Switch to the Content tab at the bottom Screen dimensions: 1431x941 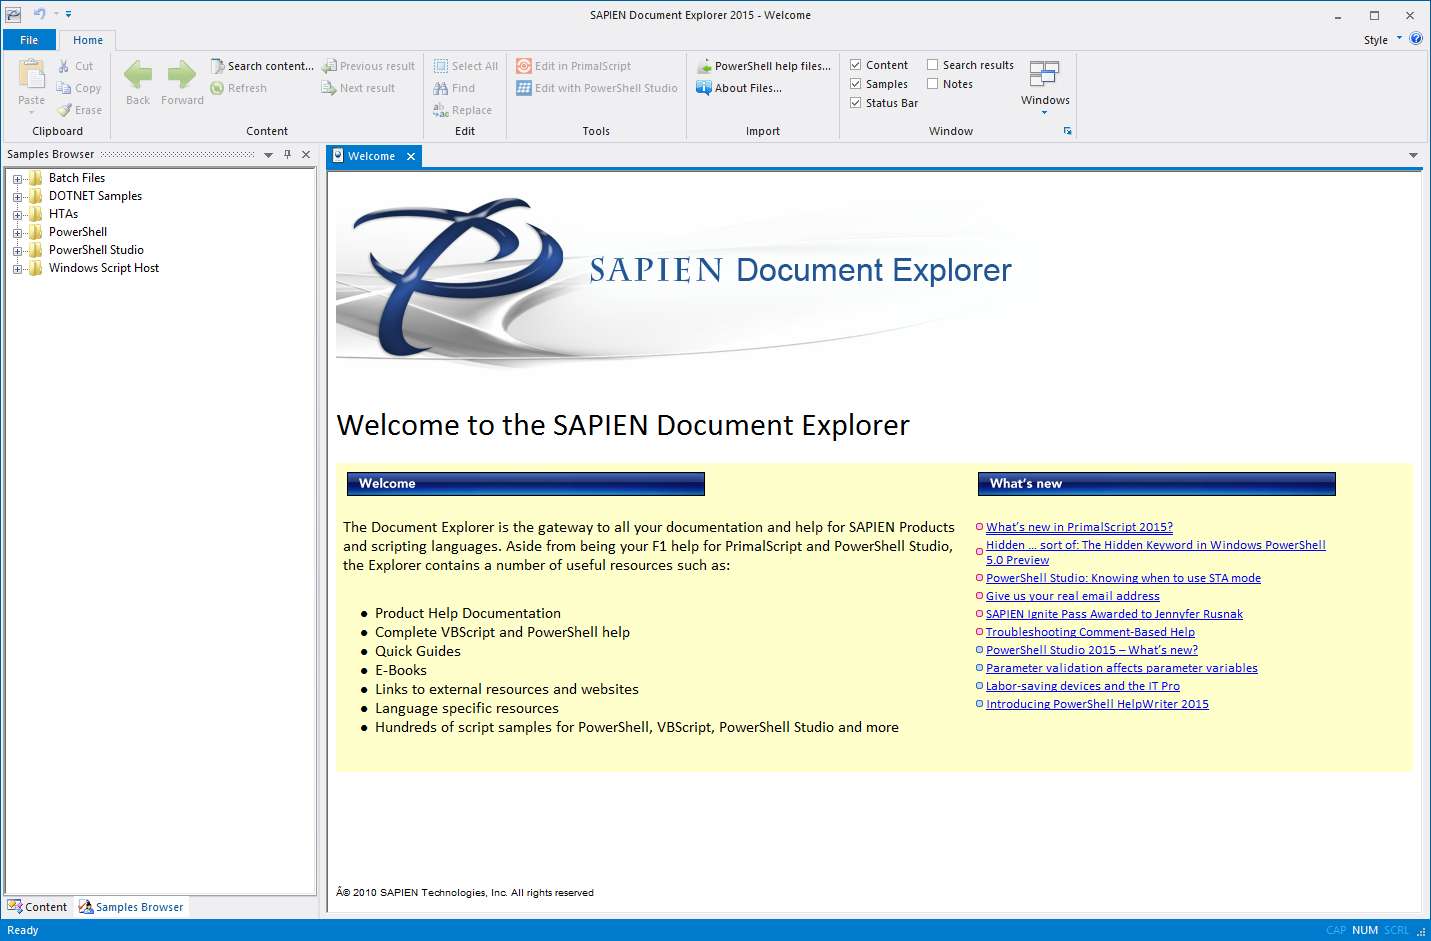click(x=38, y=906)
